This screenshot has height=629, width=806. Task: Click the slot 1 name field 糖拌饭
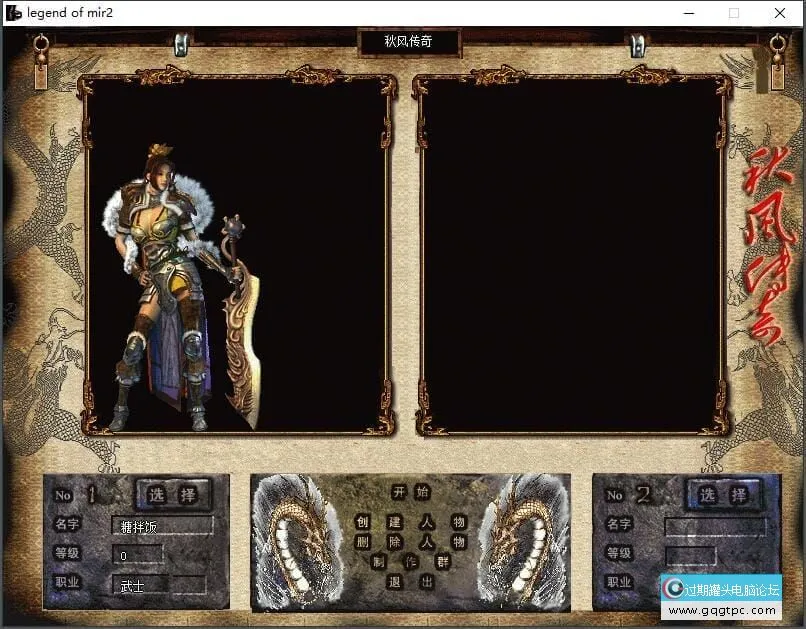[162, 525]
